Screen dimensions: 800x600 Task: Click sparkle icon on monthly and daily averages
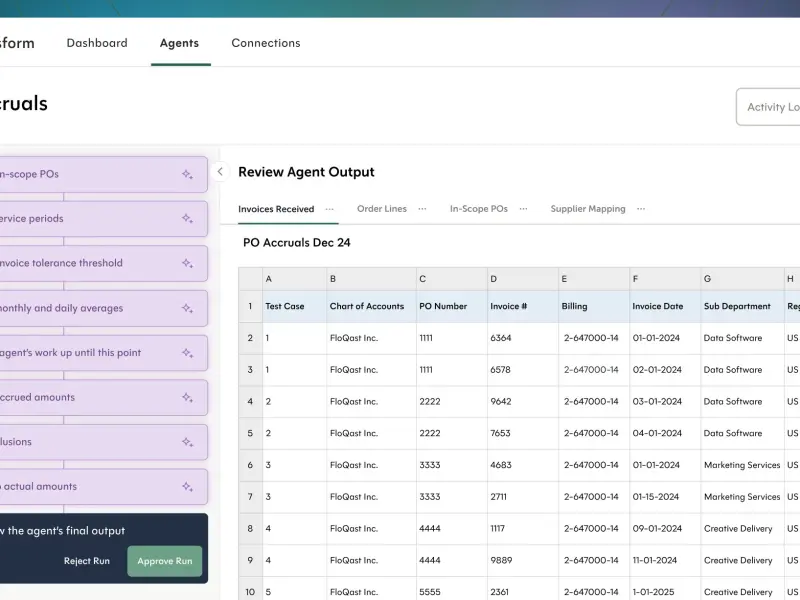(188, 308)
